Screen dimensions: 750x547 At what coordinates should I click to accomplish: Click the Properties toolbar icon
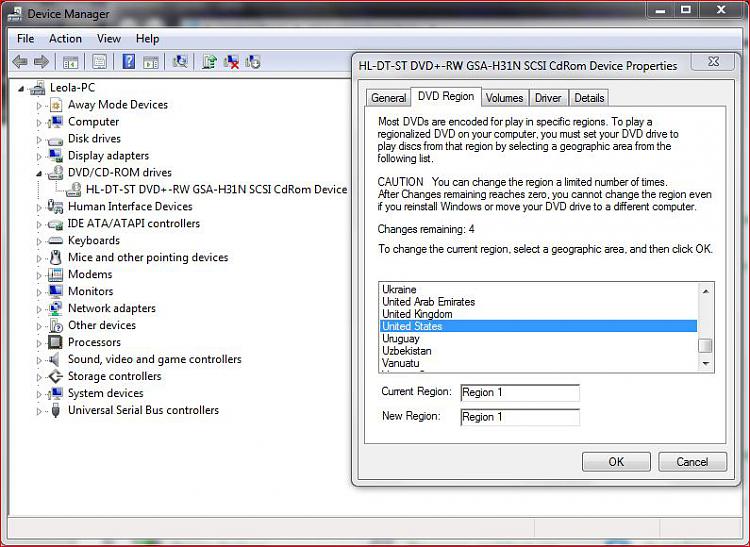pos(99,62)
